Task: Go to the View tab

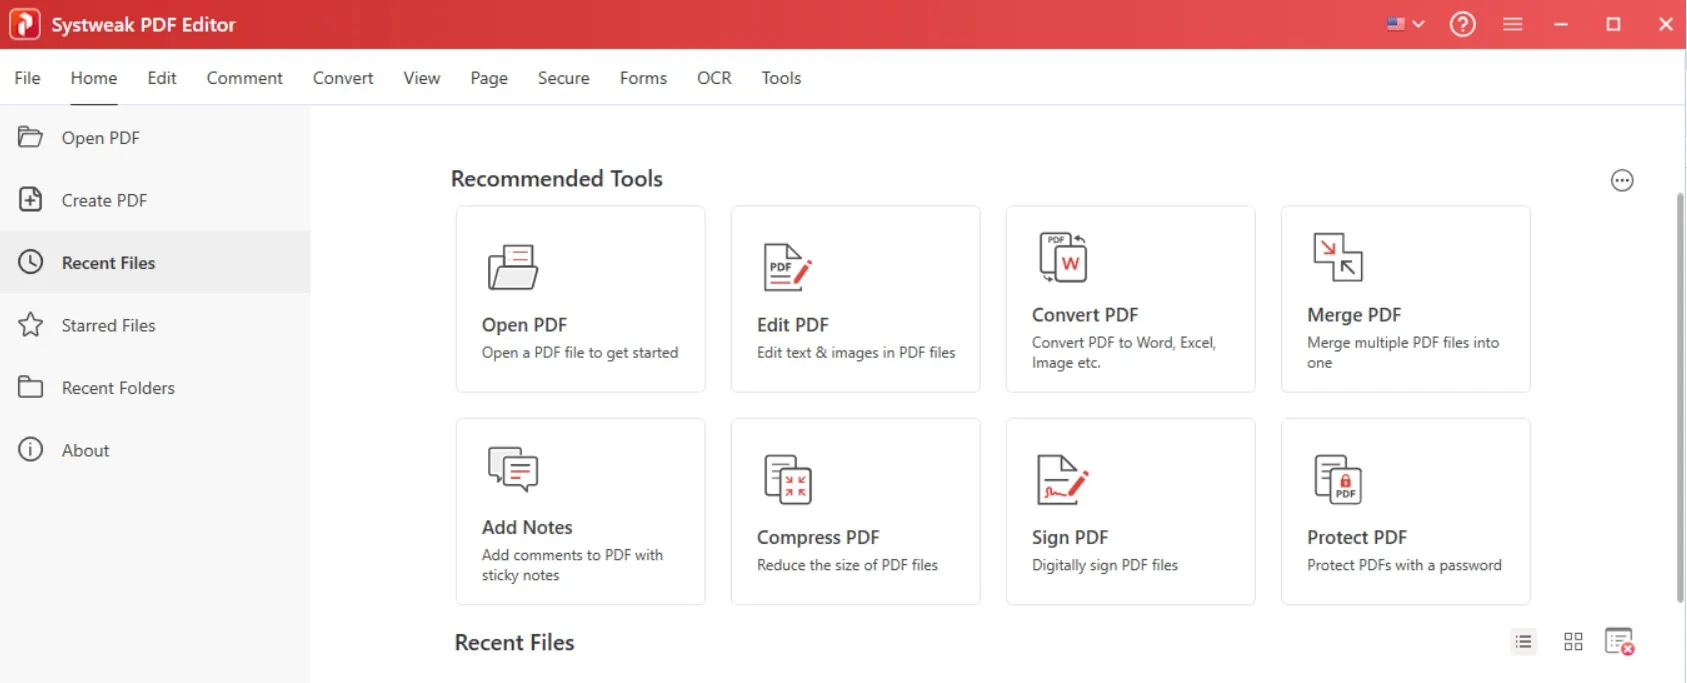Action: (422, 78)
